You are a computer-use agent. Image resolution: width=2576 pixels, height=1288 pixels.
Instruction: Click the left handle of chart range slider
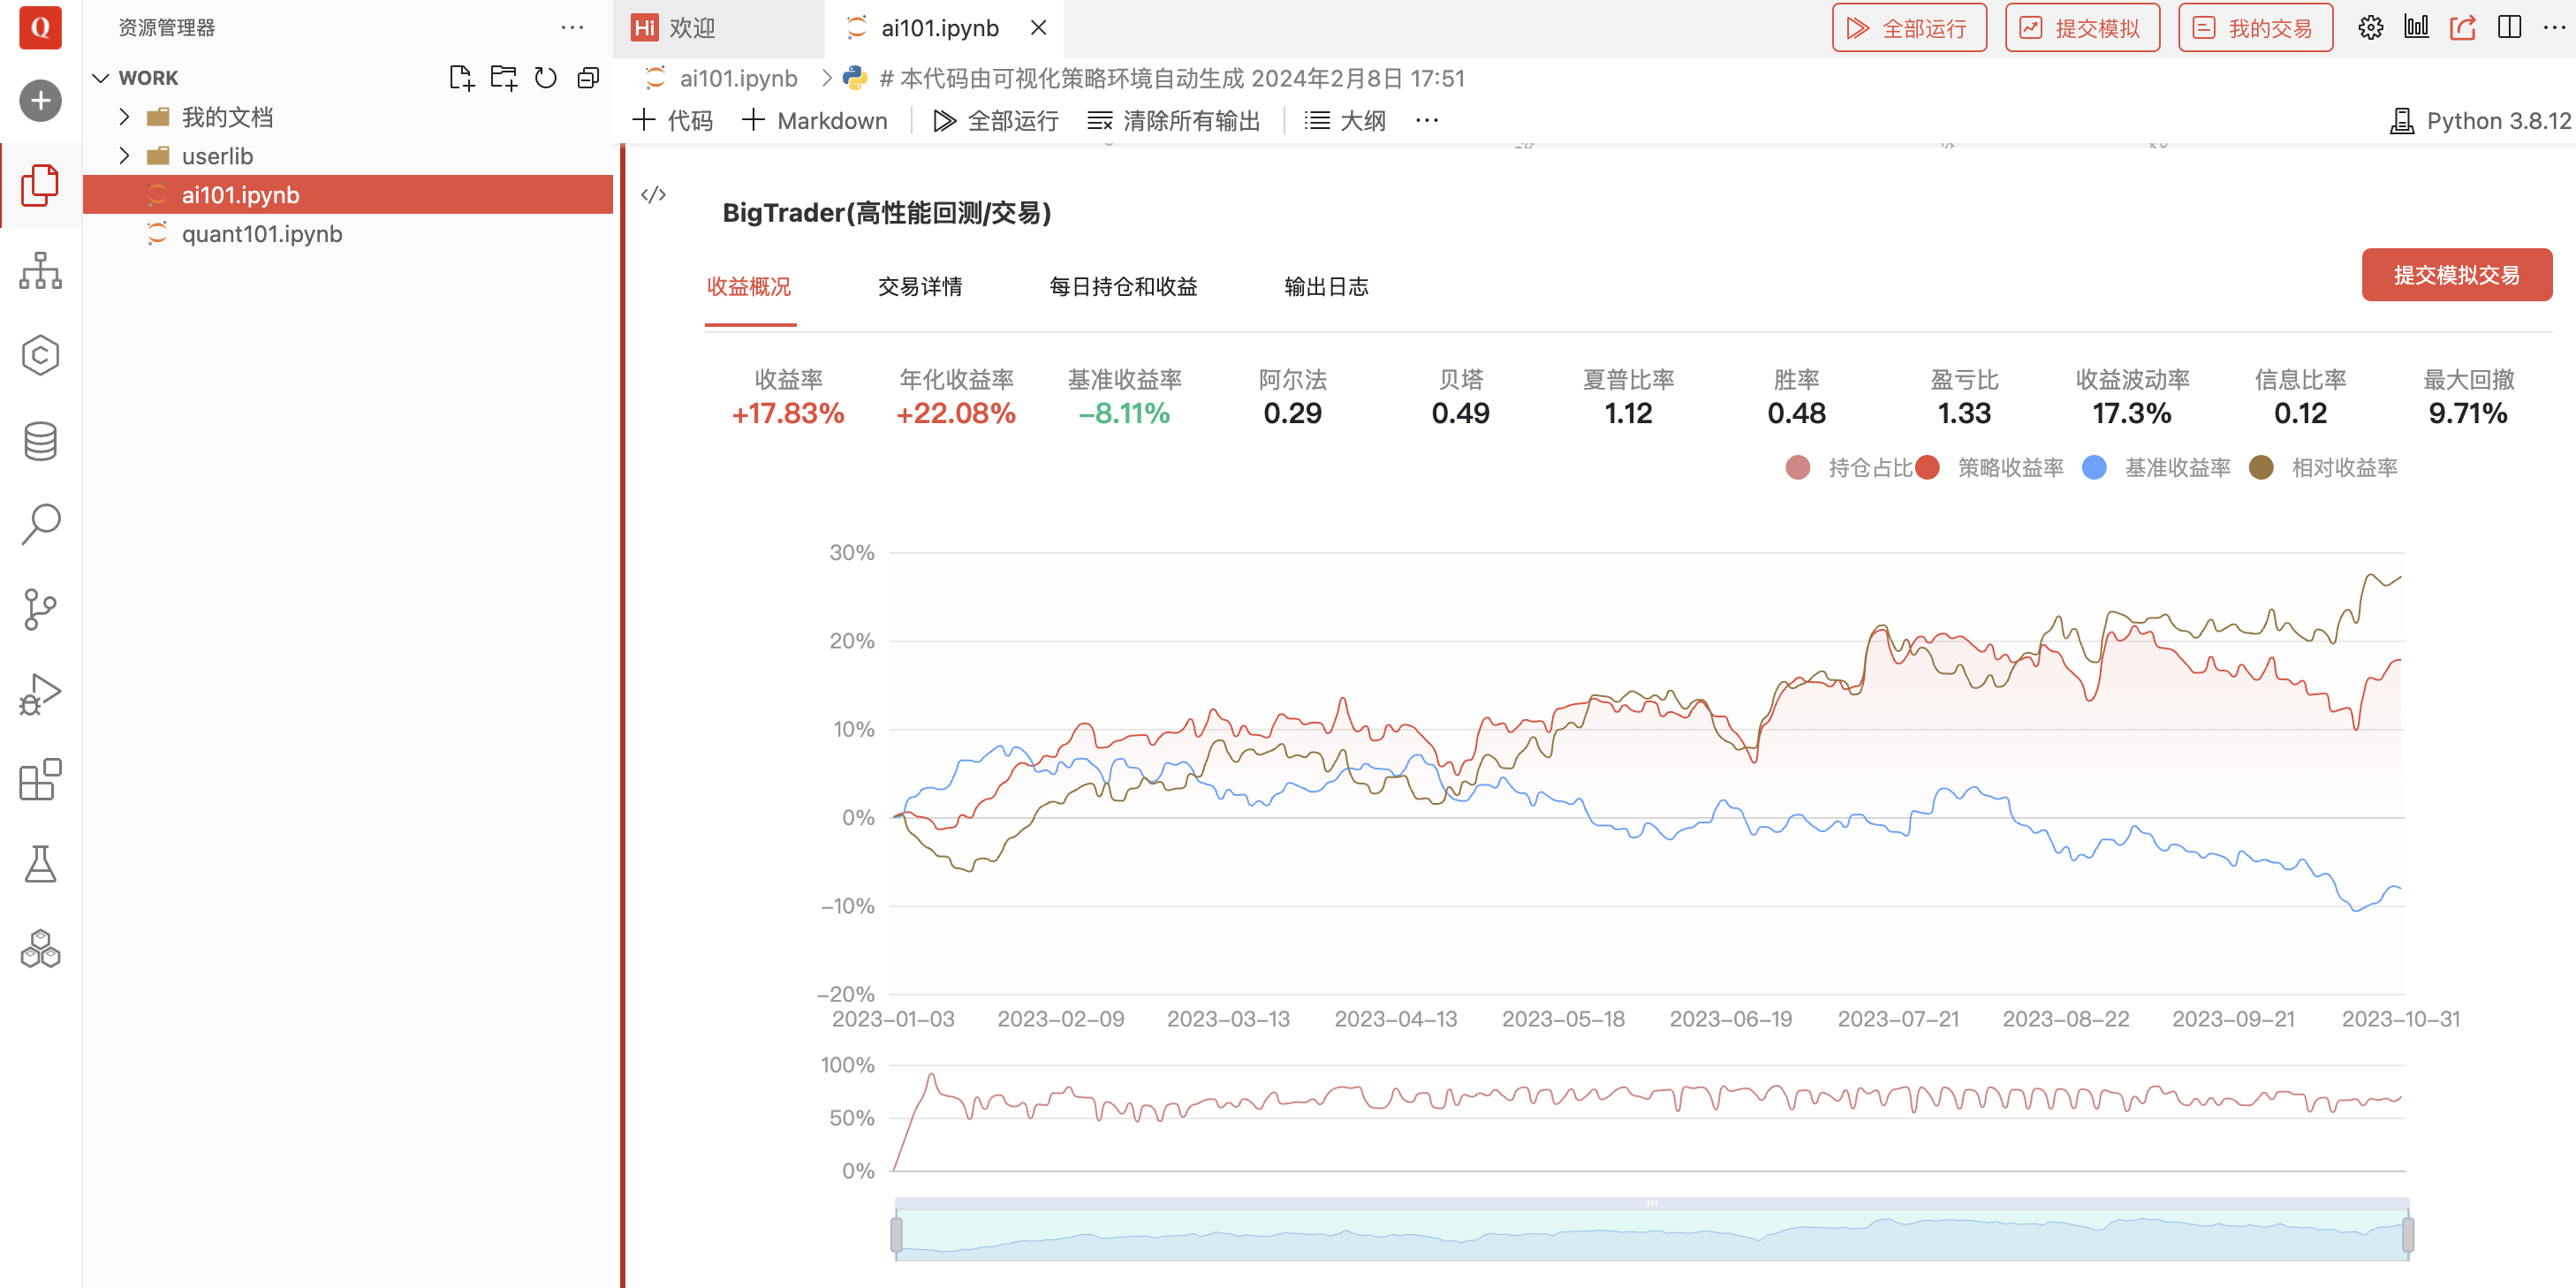coord(896,1234)
